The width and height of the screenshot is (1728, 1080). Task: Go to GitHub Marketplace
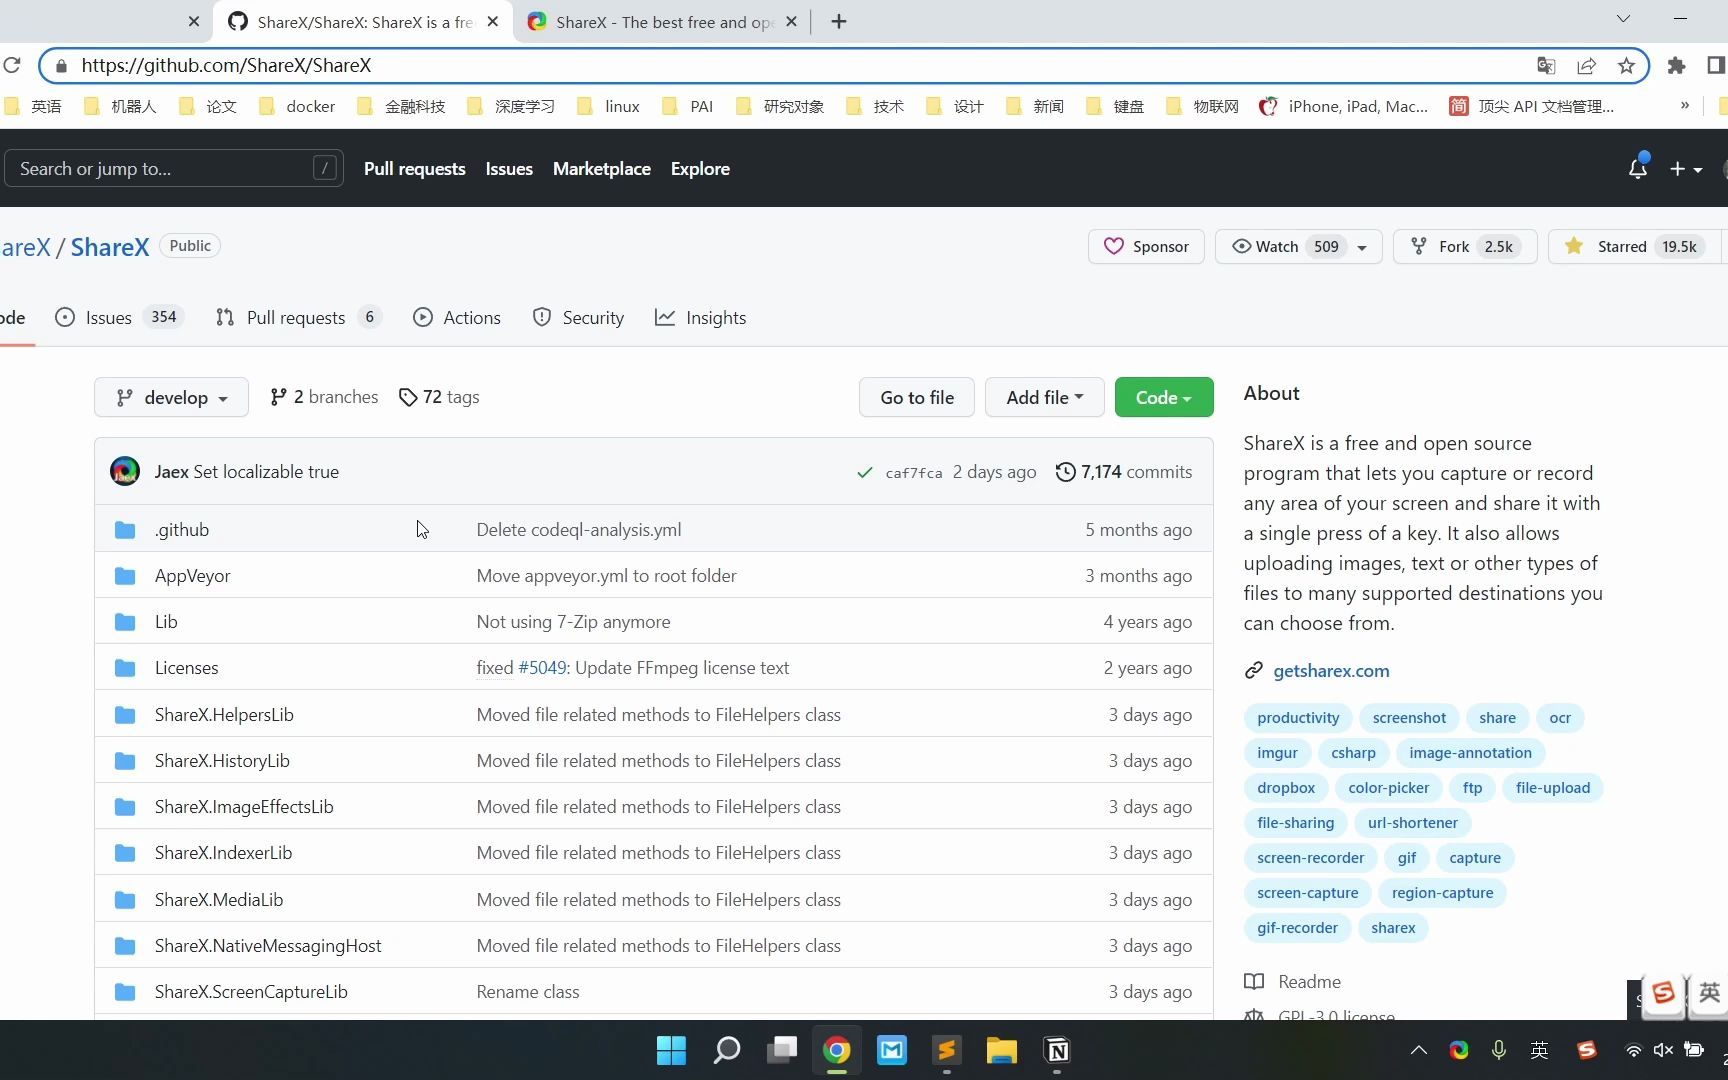(x=601, y=169)
